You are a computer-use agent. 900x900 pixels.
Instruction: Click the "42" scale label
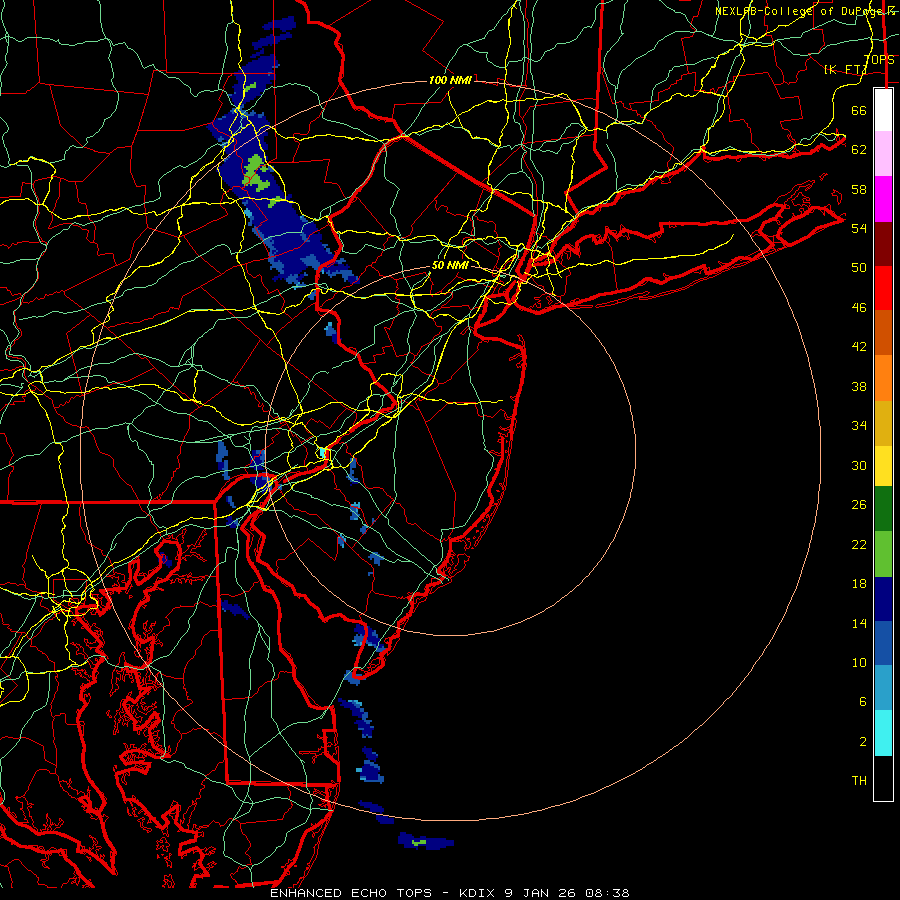859,347
